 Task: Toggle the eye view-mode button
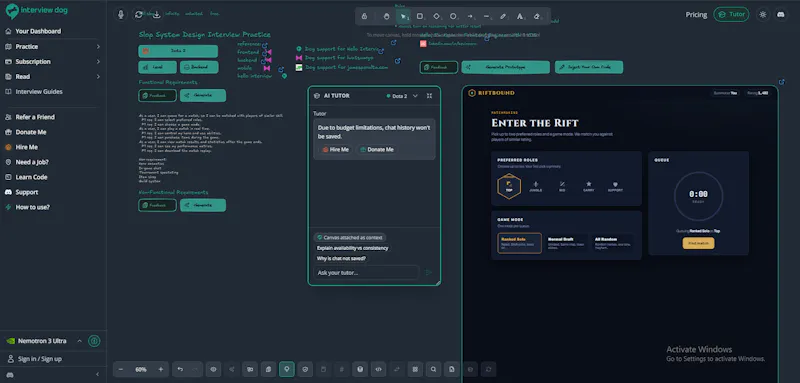pyautogui.click(x=213, y=369)
